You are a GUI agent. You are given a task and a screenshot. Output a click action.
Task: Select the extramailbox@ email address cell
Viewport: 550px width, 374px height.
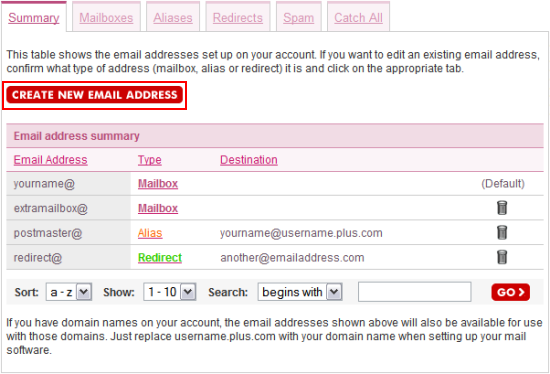tap(68, 208)
